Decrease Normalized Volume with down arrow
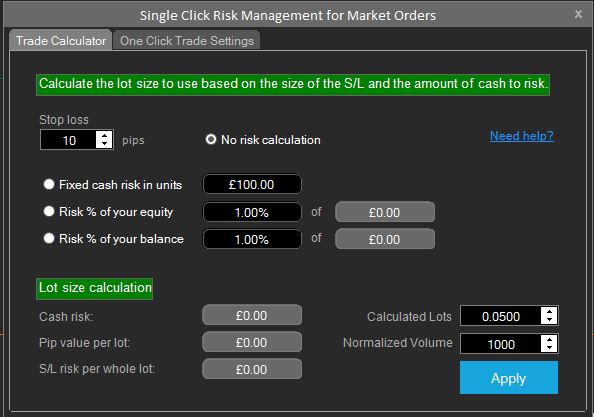594x417 pixels. pos(549,348)
